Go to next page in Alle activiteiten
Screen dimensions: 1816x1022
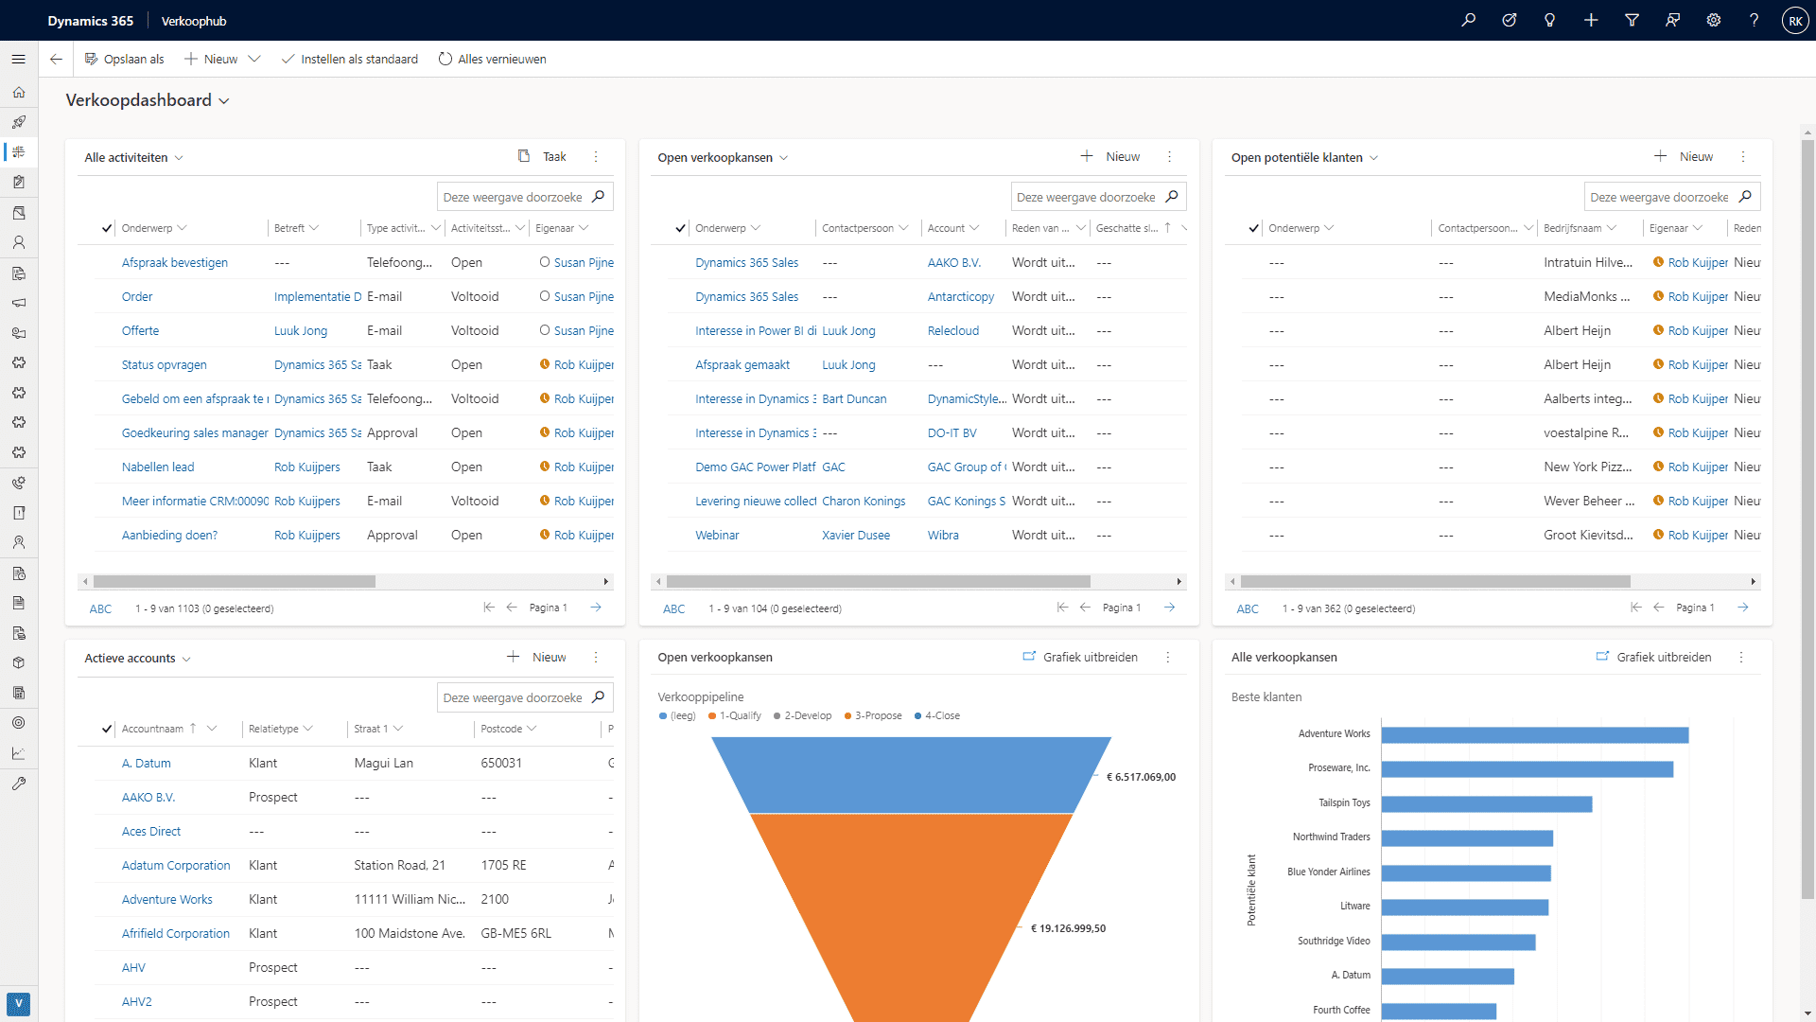click(x=596, y=607)
